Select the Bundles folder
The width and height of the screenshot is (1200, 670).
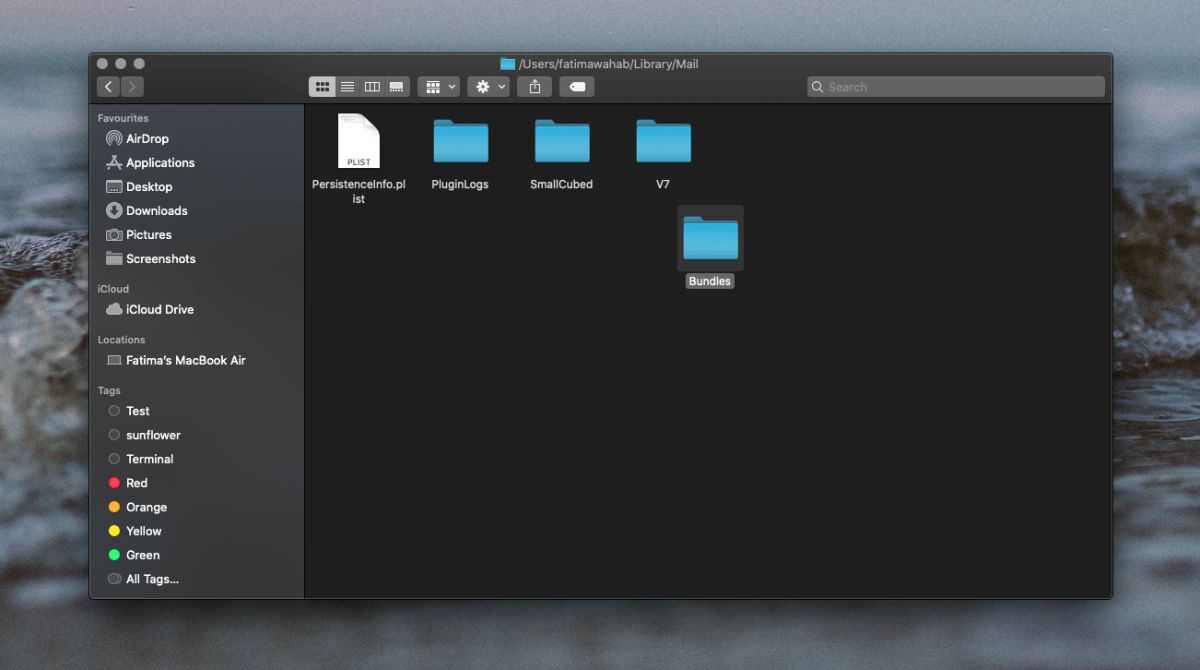710,248
